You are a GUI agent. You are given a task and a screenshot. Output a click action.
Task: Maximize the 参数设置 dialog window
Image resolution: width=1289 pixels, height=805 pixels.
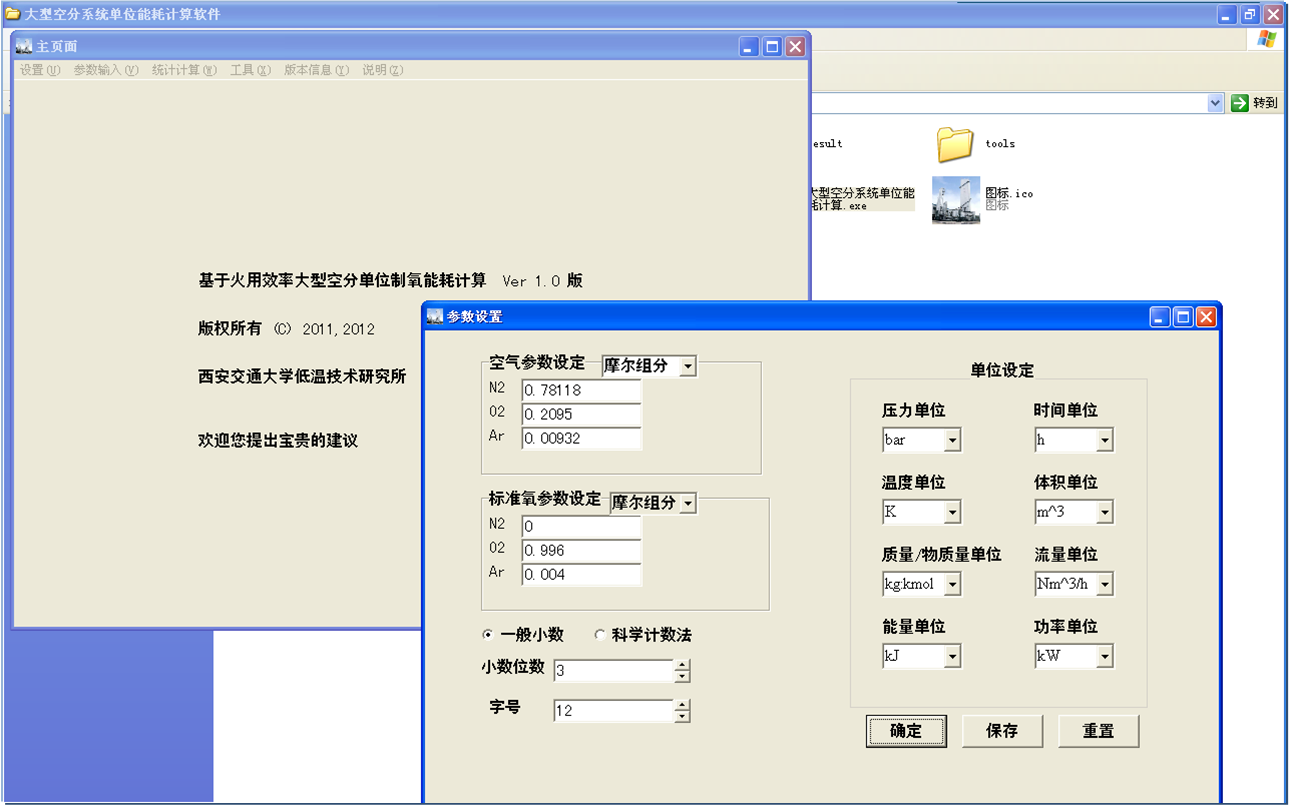pos(1183,317)
